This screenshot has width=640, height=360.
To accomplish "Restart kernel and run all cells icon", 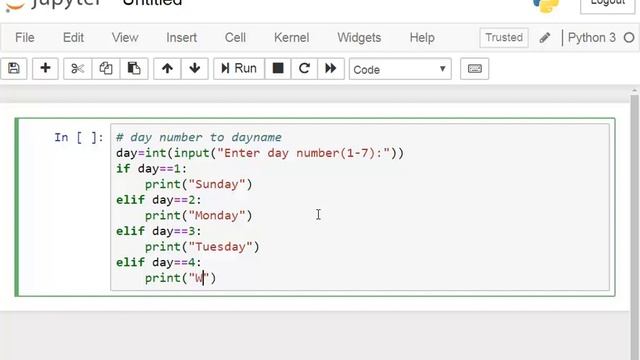I will point(331,69).
